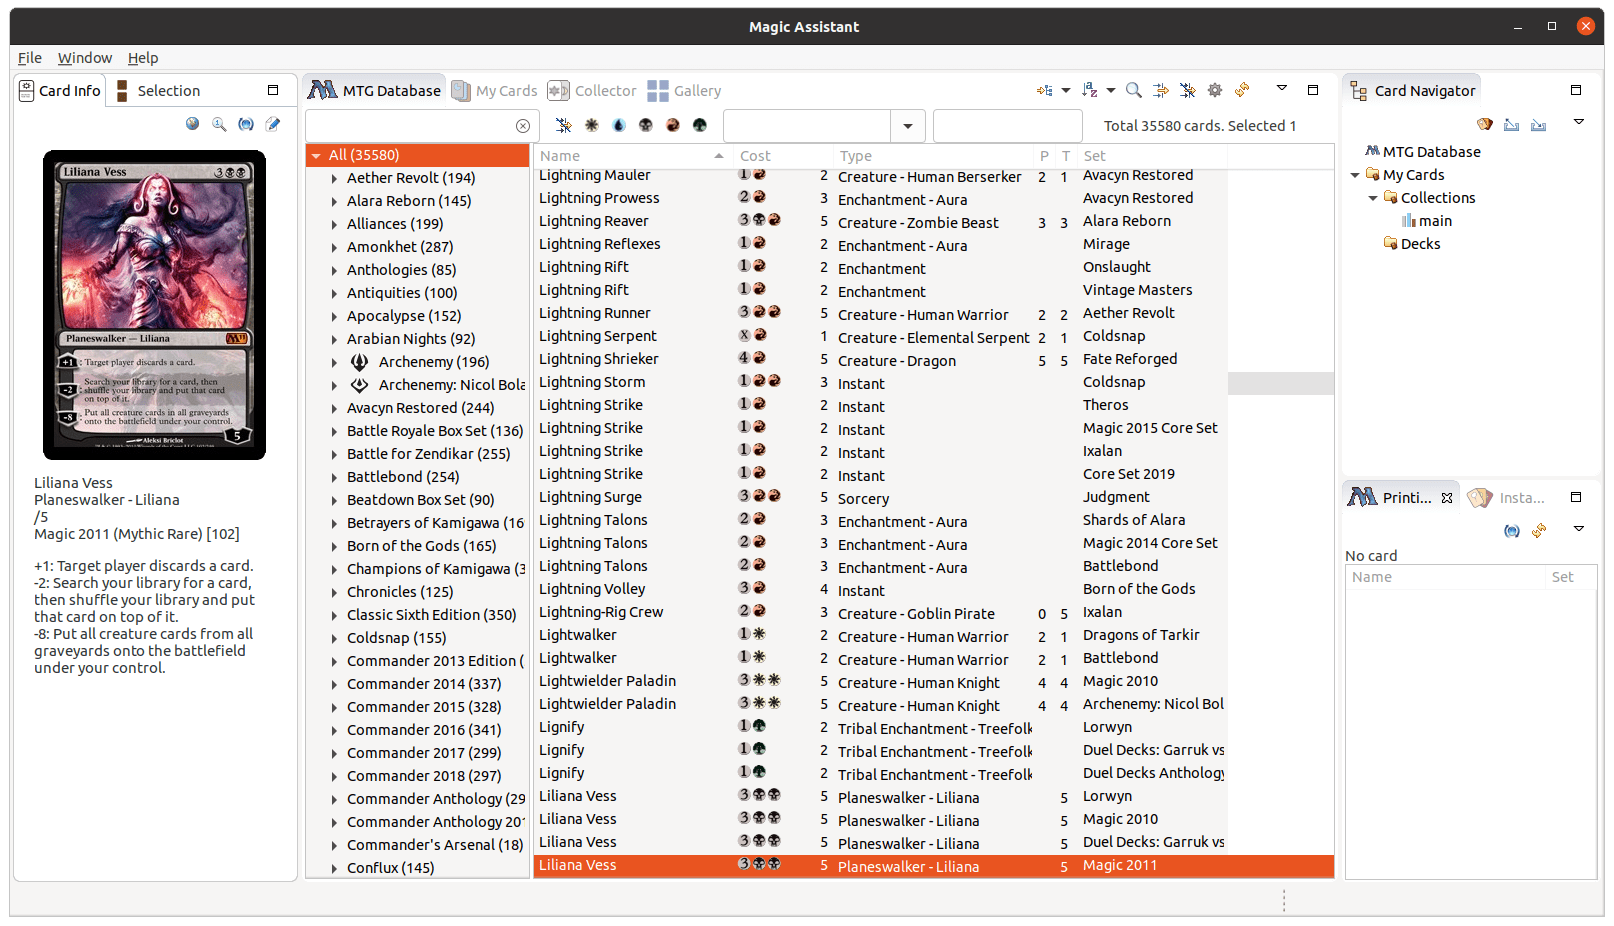The height and width of the screenshot is (926, 1614).
Task: Open preferences with the gear icon
Action: point(1215,90)
